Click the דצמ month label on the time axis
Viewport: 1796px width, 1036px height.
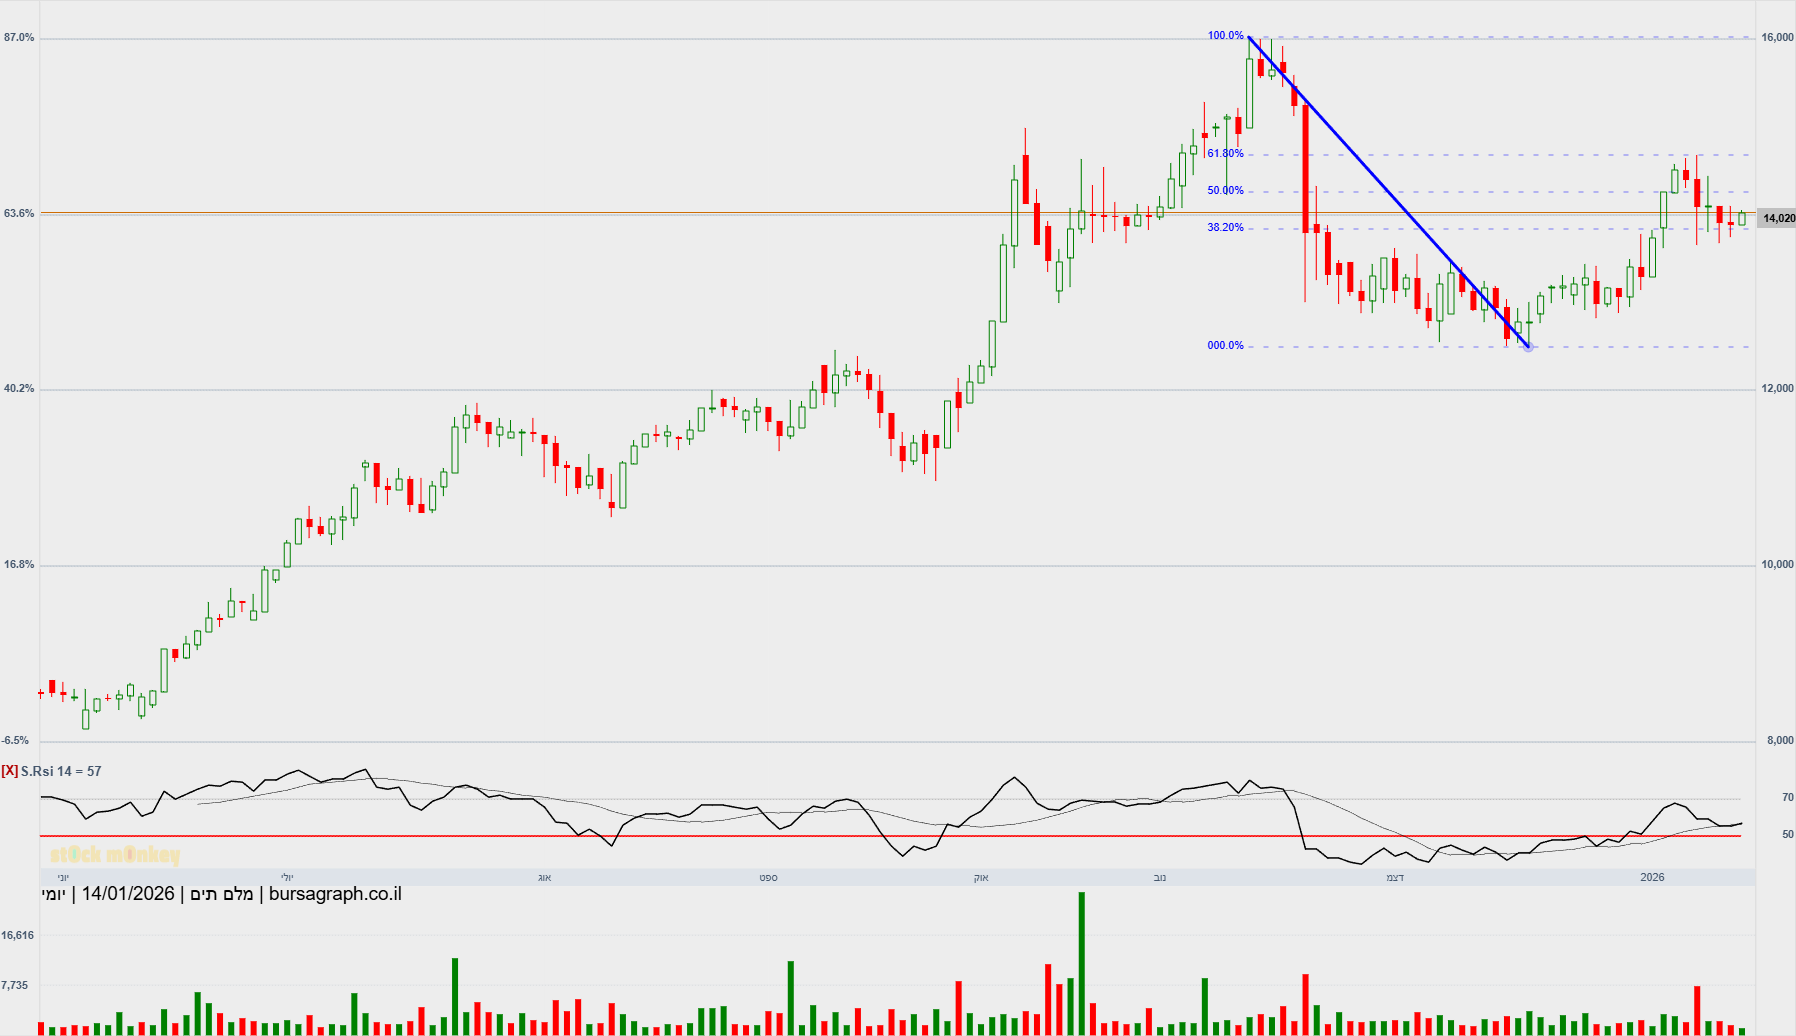1395,878
